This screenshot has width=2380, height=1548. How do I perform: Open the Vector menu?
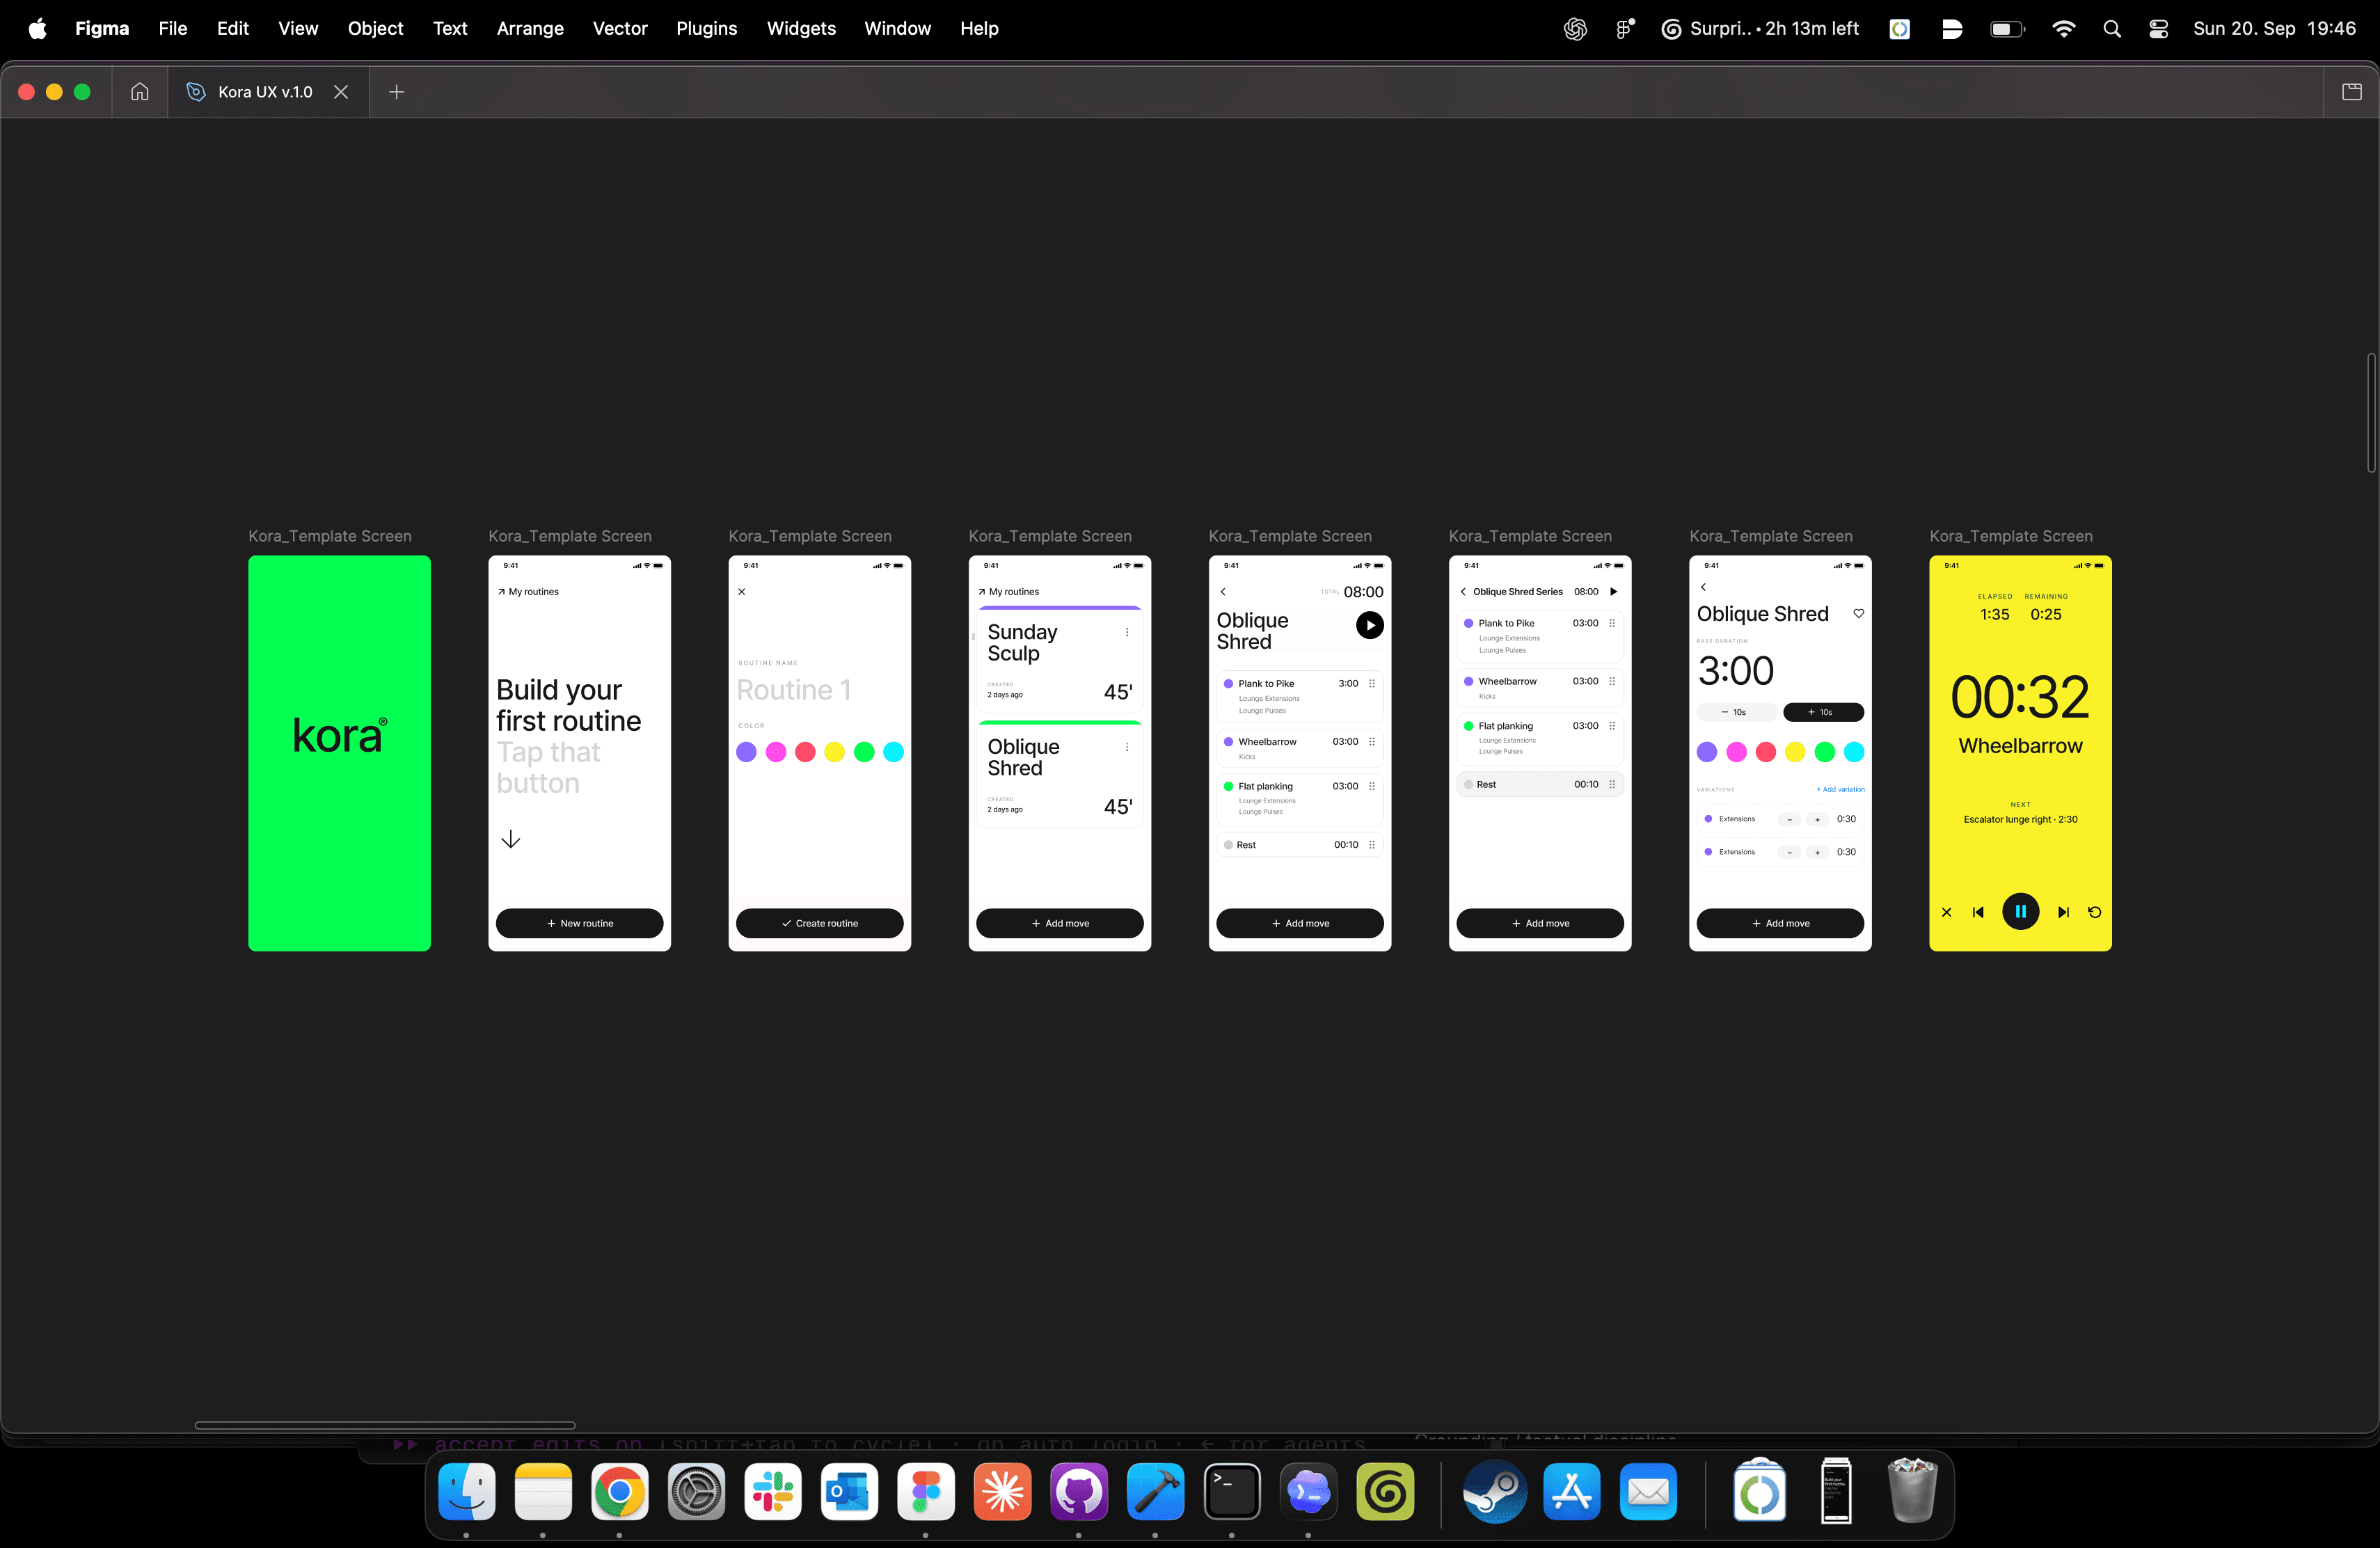[x=620, y=29]
